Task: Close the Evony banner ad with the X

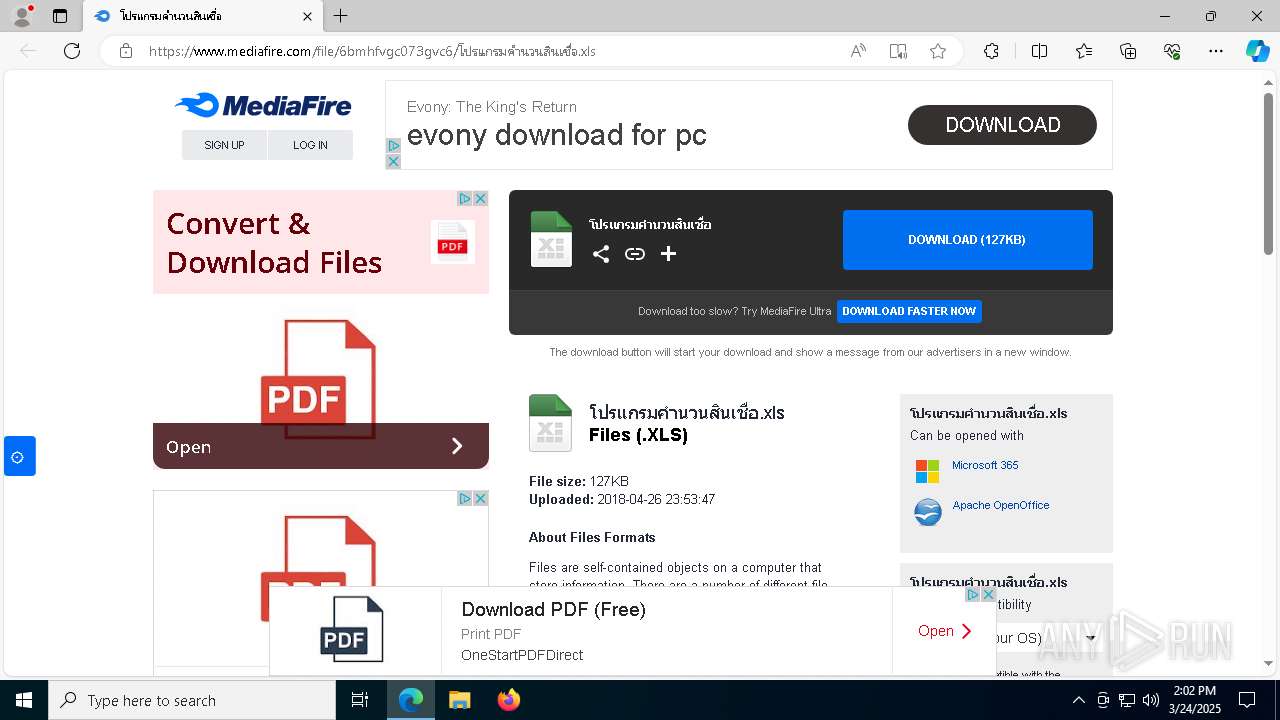Action: point(393,161)
